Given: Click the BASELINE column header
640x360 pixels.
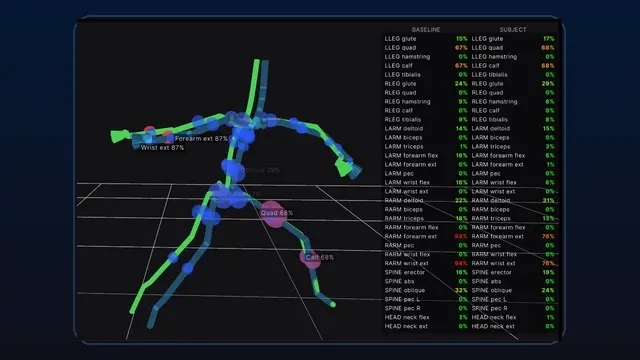Looking at the screenshot, I should [x=426, y=30].
